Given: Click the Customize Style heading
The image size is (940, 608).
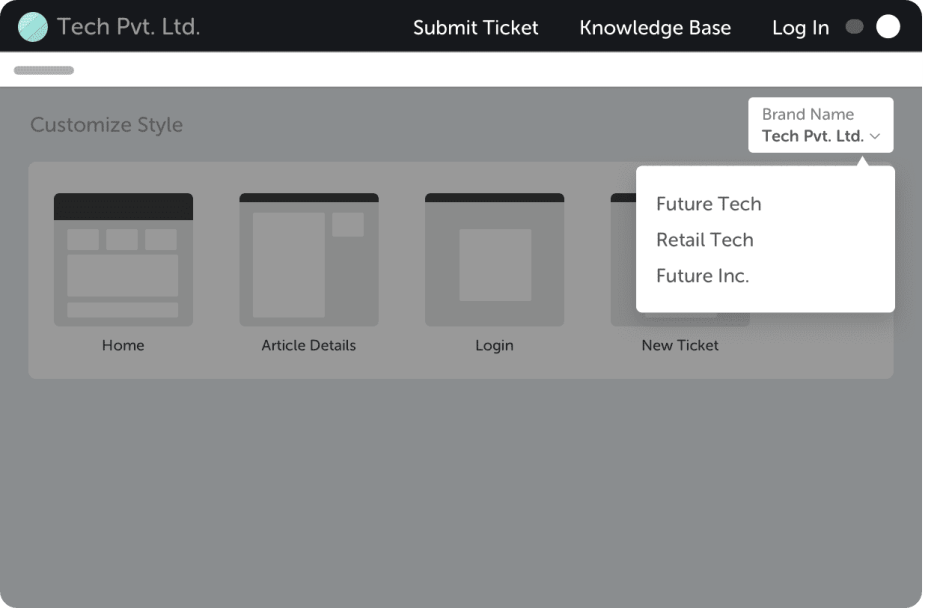Looking at the screenshot, I should [x=107, y=124].
